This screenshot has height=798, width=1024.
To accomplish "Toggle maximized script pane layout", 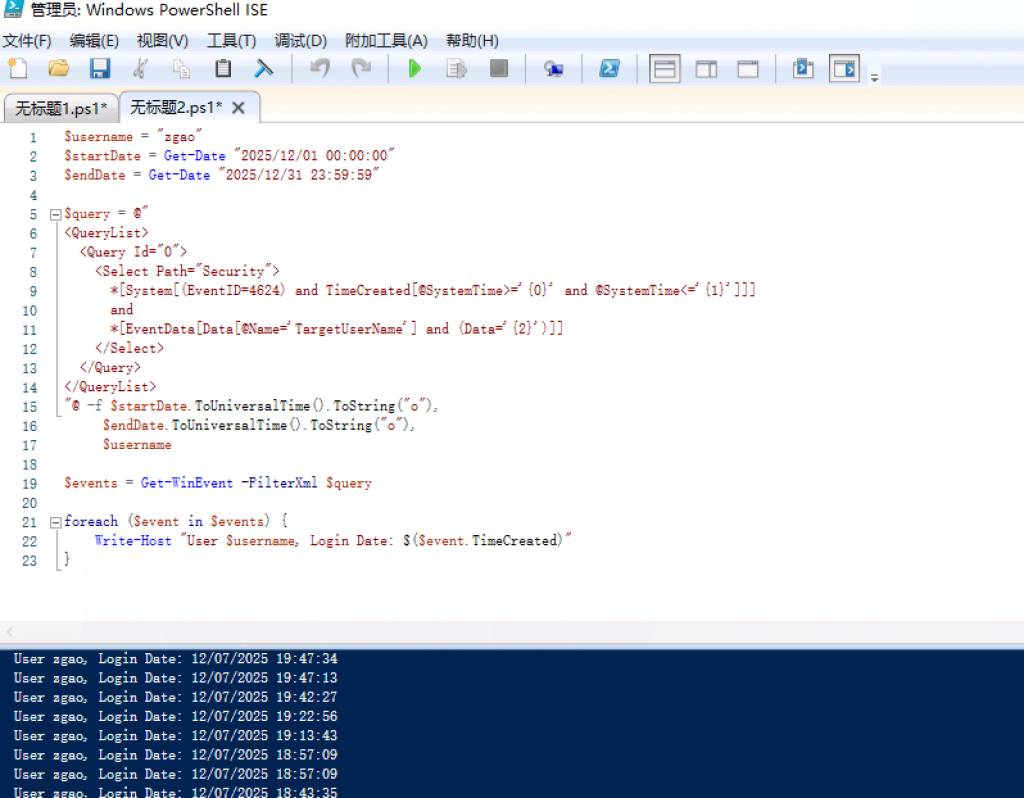I will [748, 69].
